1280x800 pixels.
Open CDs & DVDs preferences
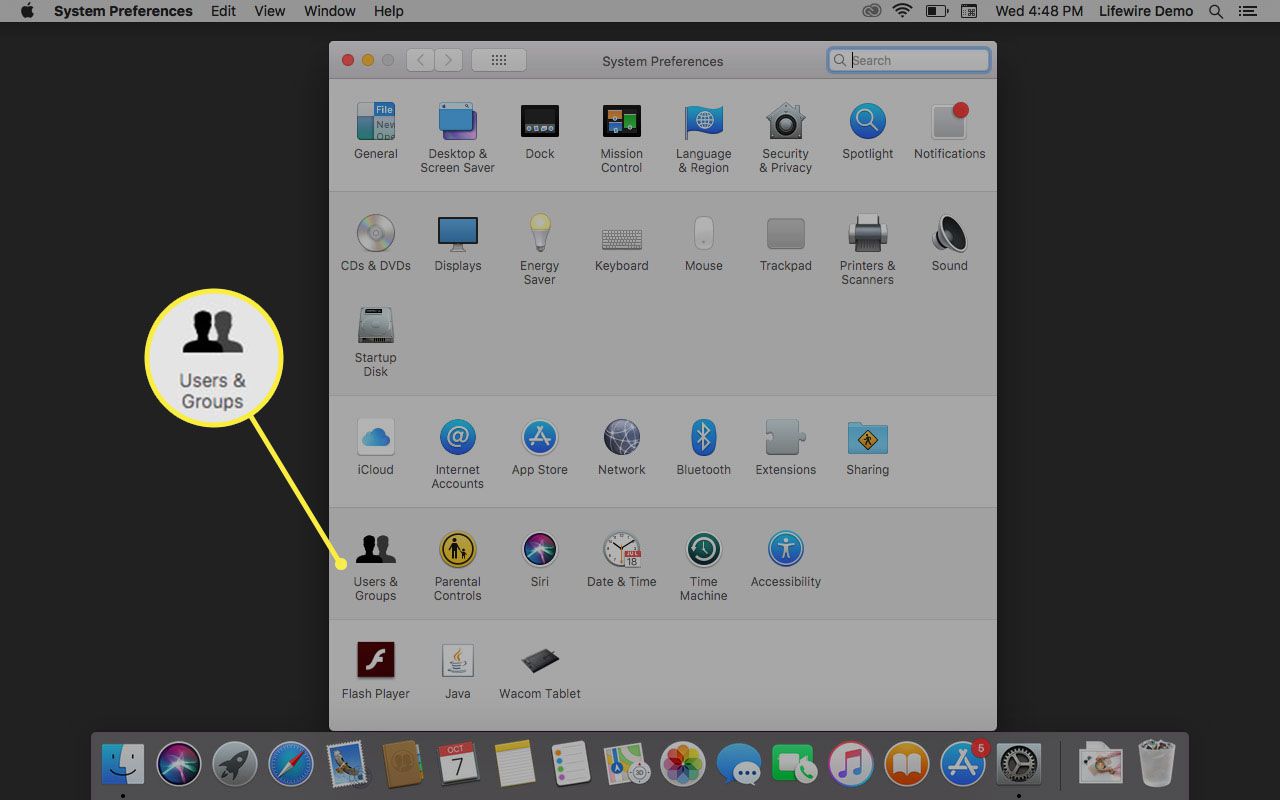(376, 242)
